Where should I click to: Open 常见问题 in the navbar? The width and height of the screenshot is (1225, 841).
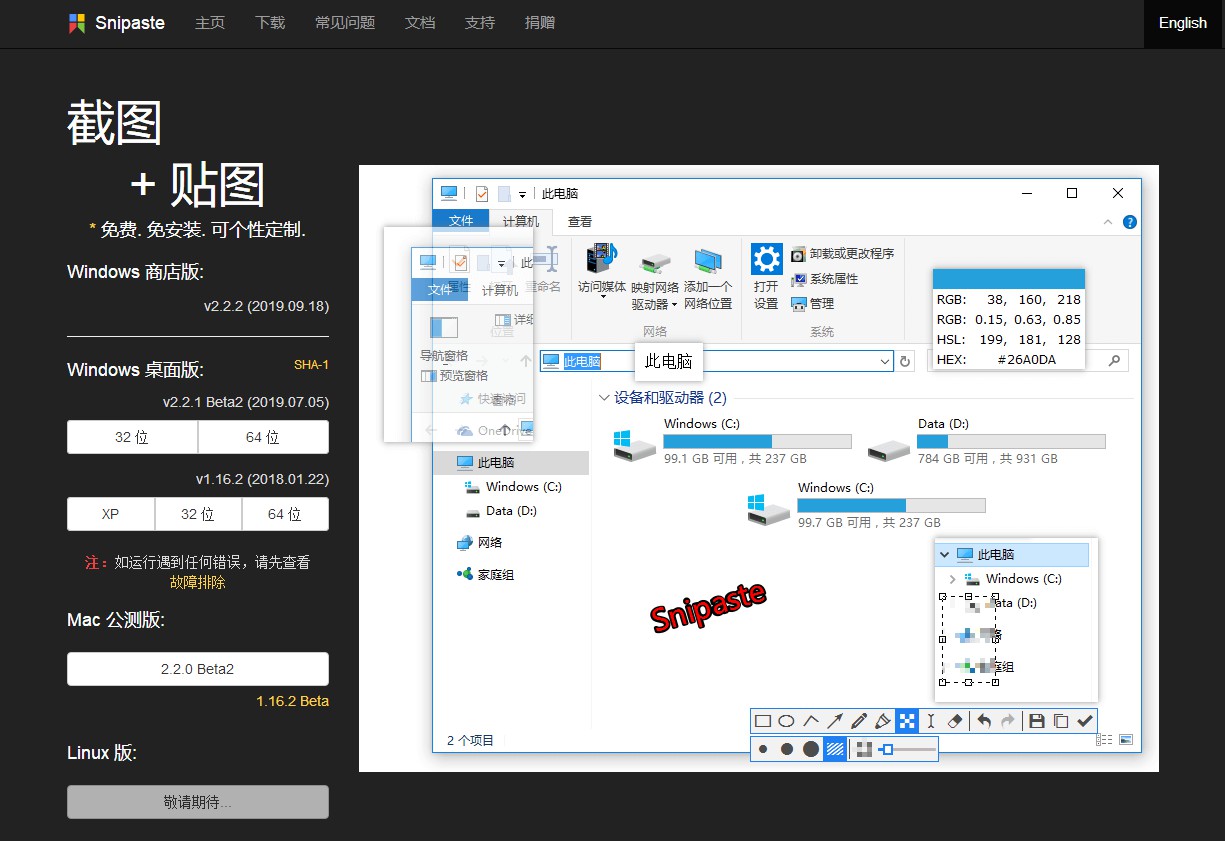click(x=345, y=23)
